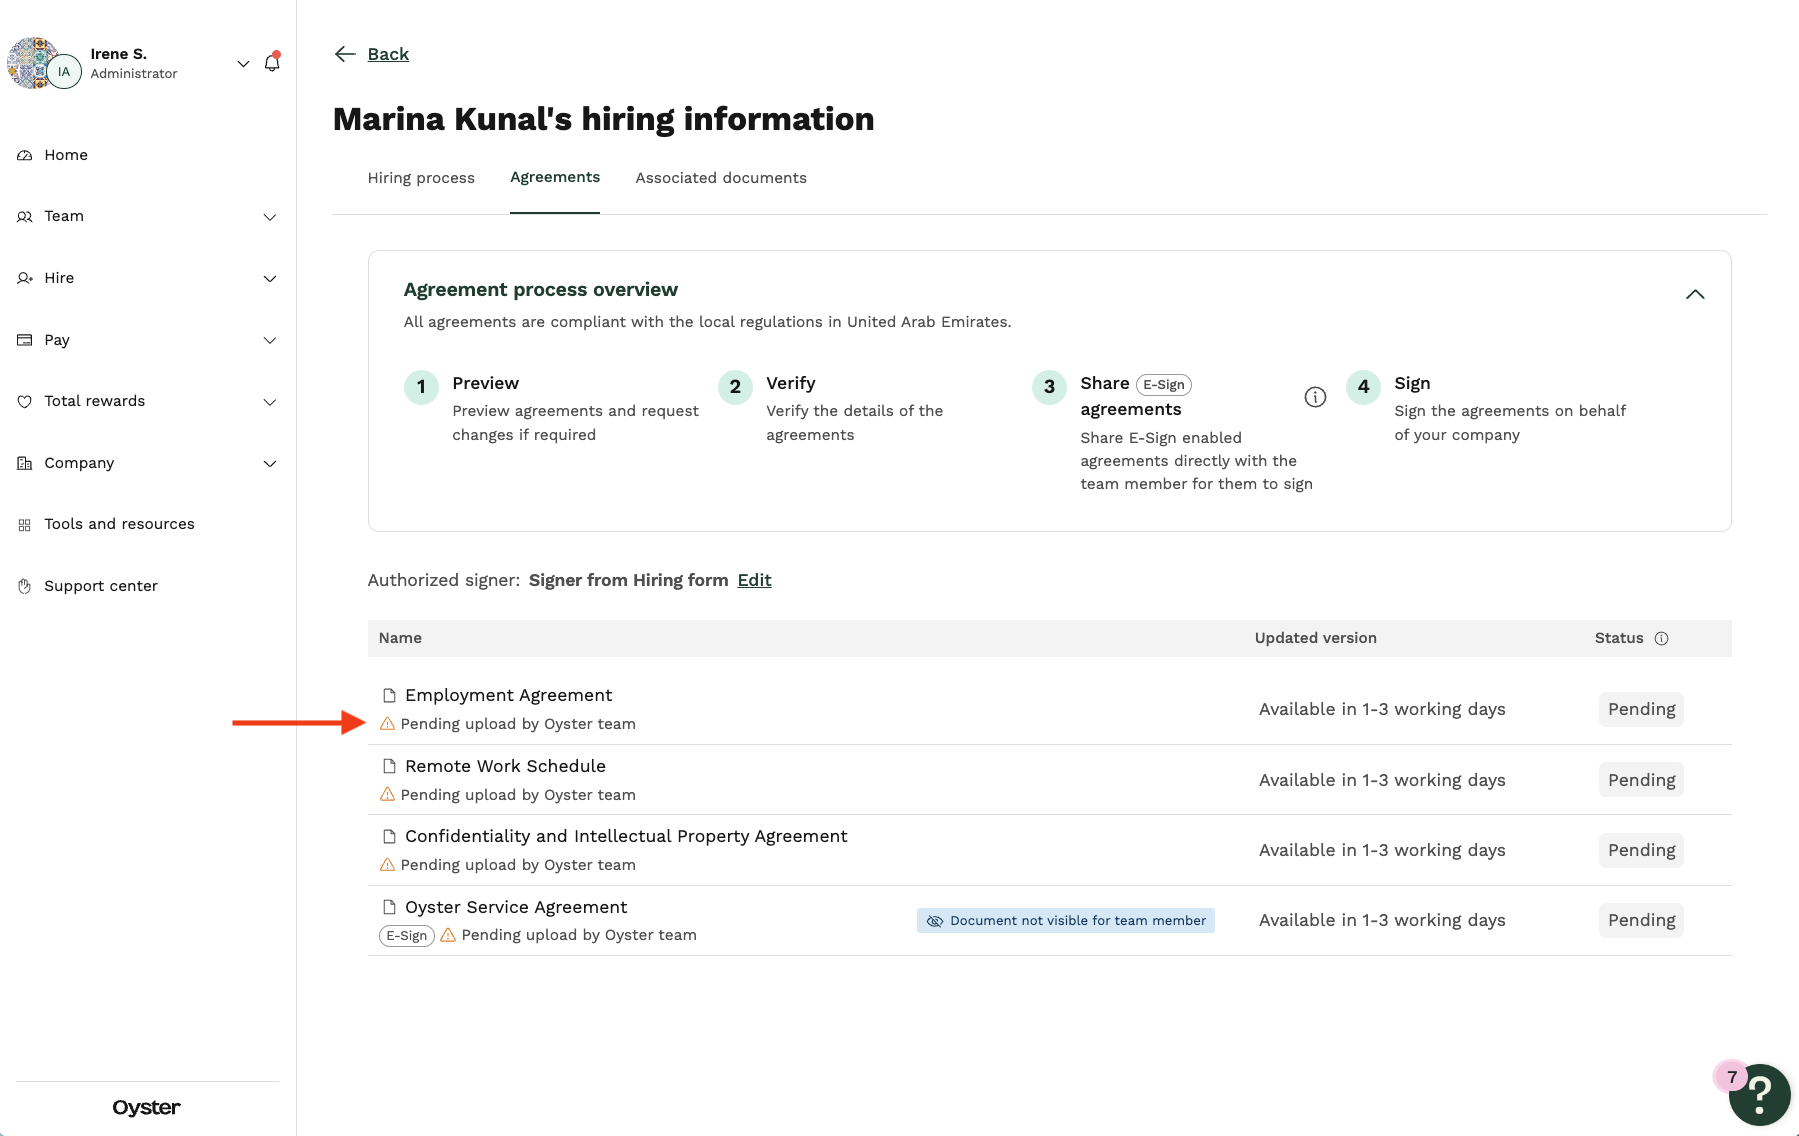Click Oyster Service Agreement document icon
The image size is (1799, 1136).
click(x=390, y=907)
